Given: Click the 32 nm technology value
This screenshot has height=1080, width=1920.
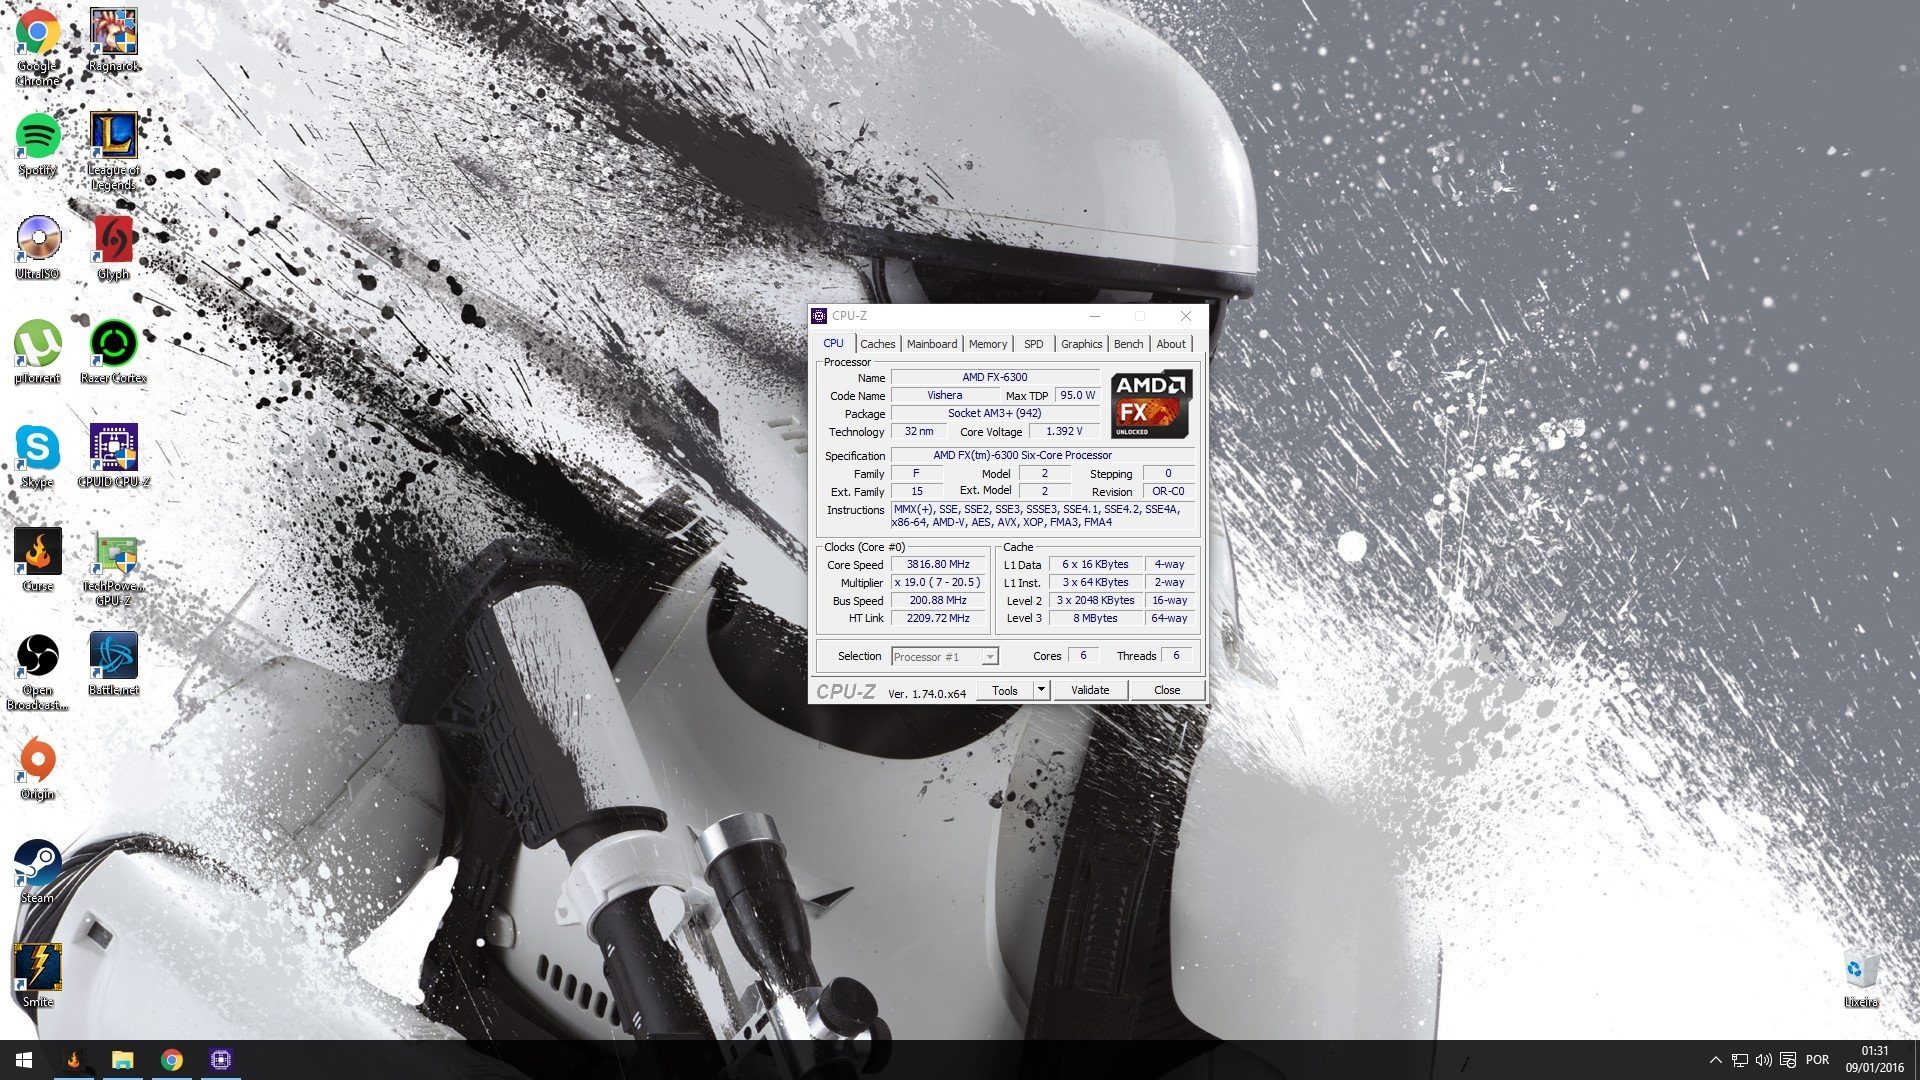Looking at the screenshot, I should 918,431.
